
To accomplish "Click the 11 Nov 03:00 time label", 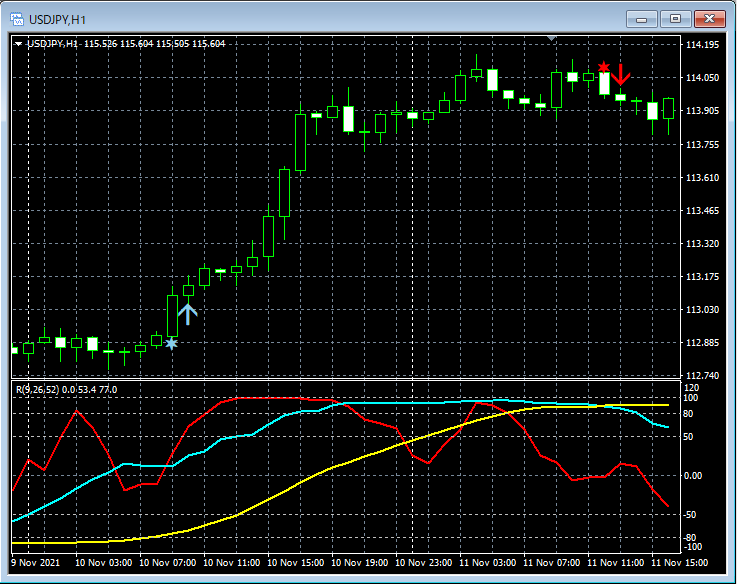I will coord(485,562).
